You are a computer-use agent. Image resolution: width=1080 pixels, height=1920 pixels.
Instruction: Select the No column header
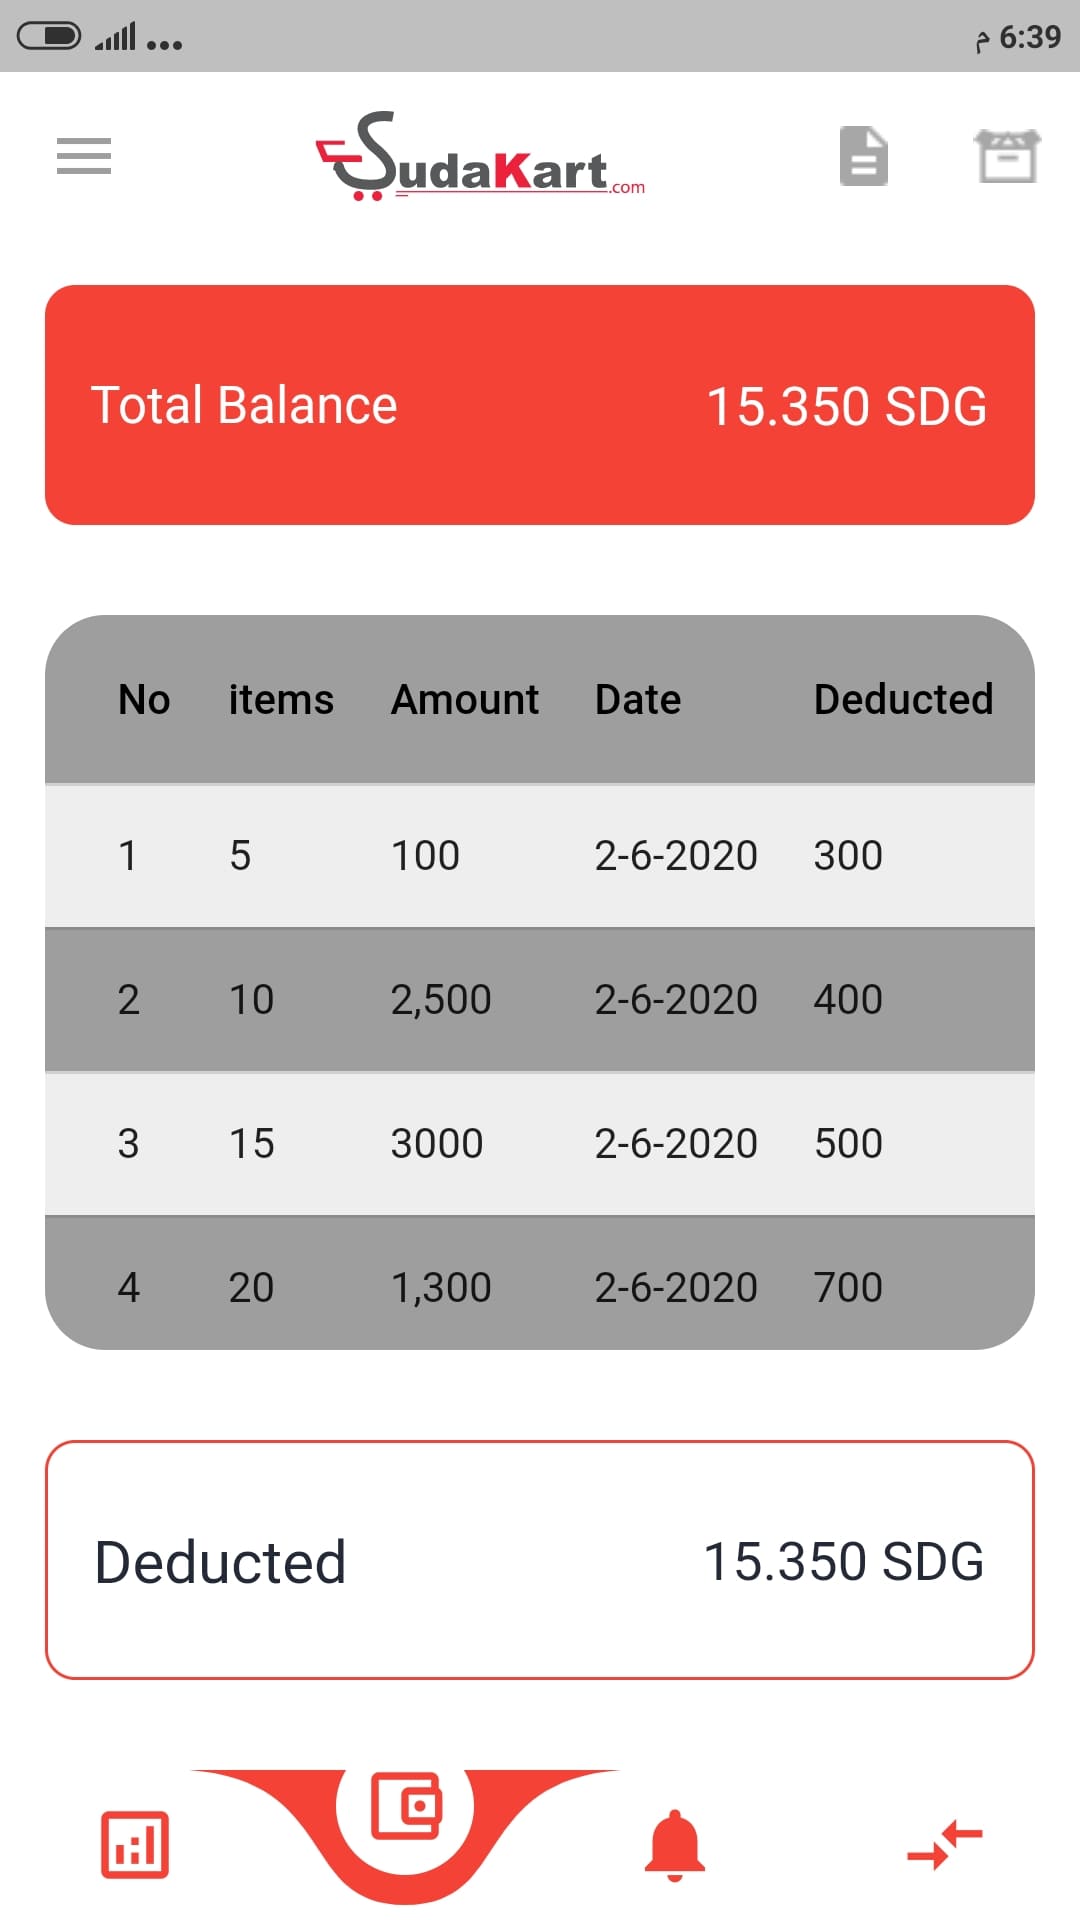pos(144,700)
